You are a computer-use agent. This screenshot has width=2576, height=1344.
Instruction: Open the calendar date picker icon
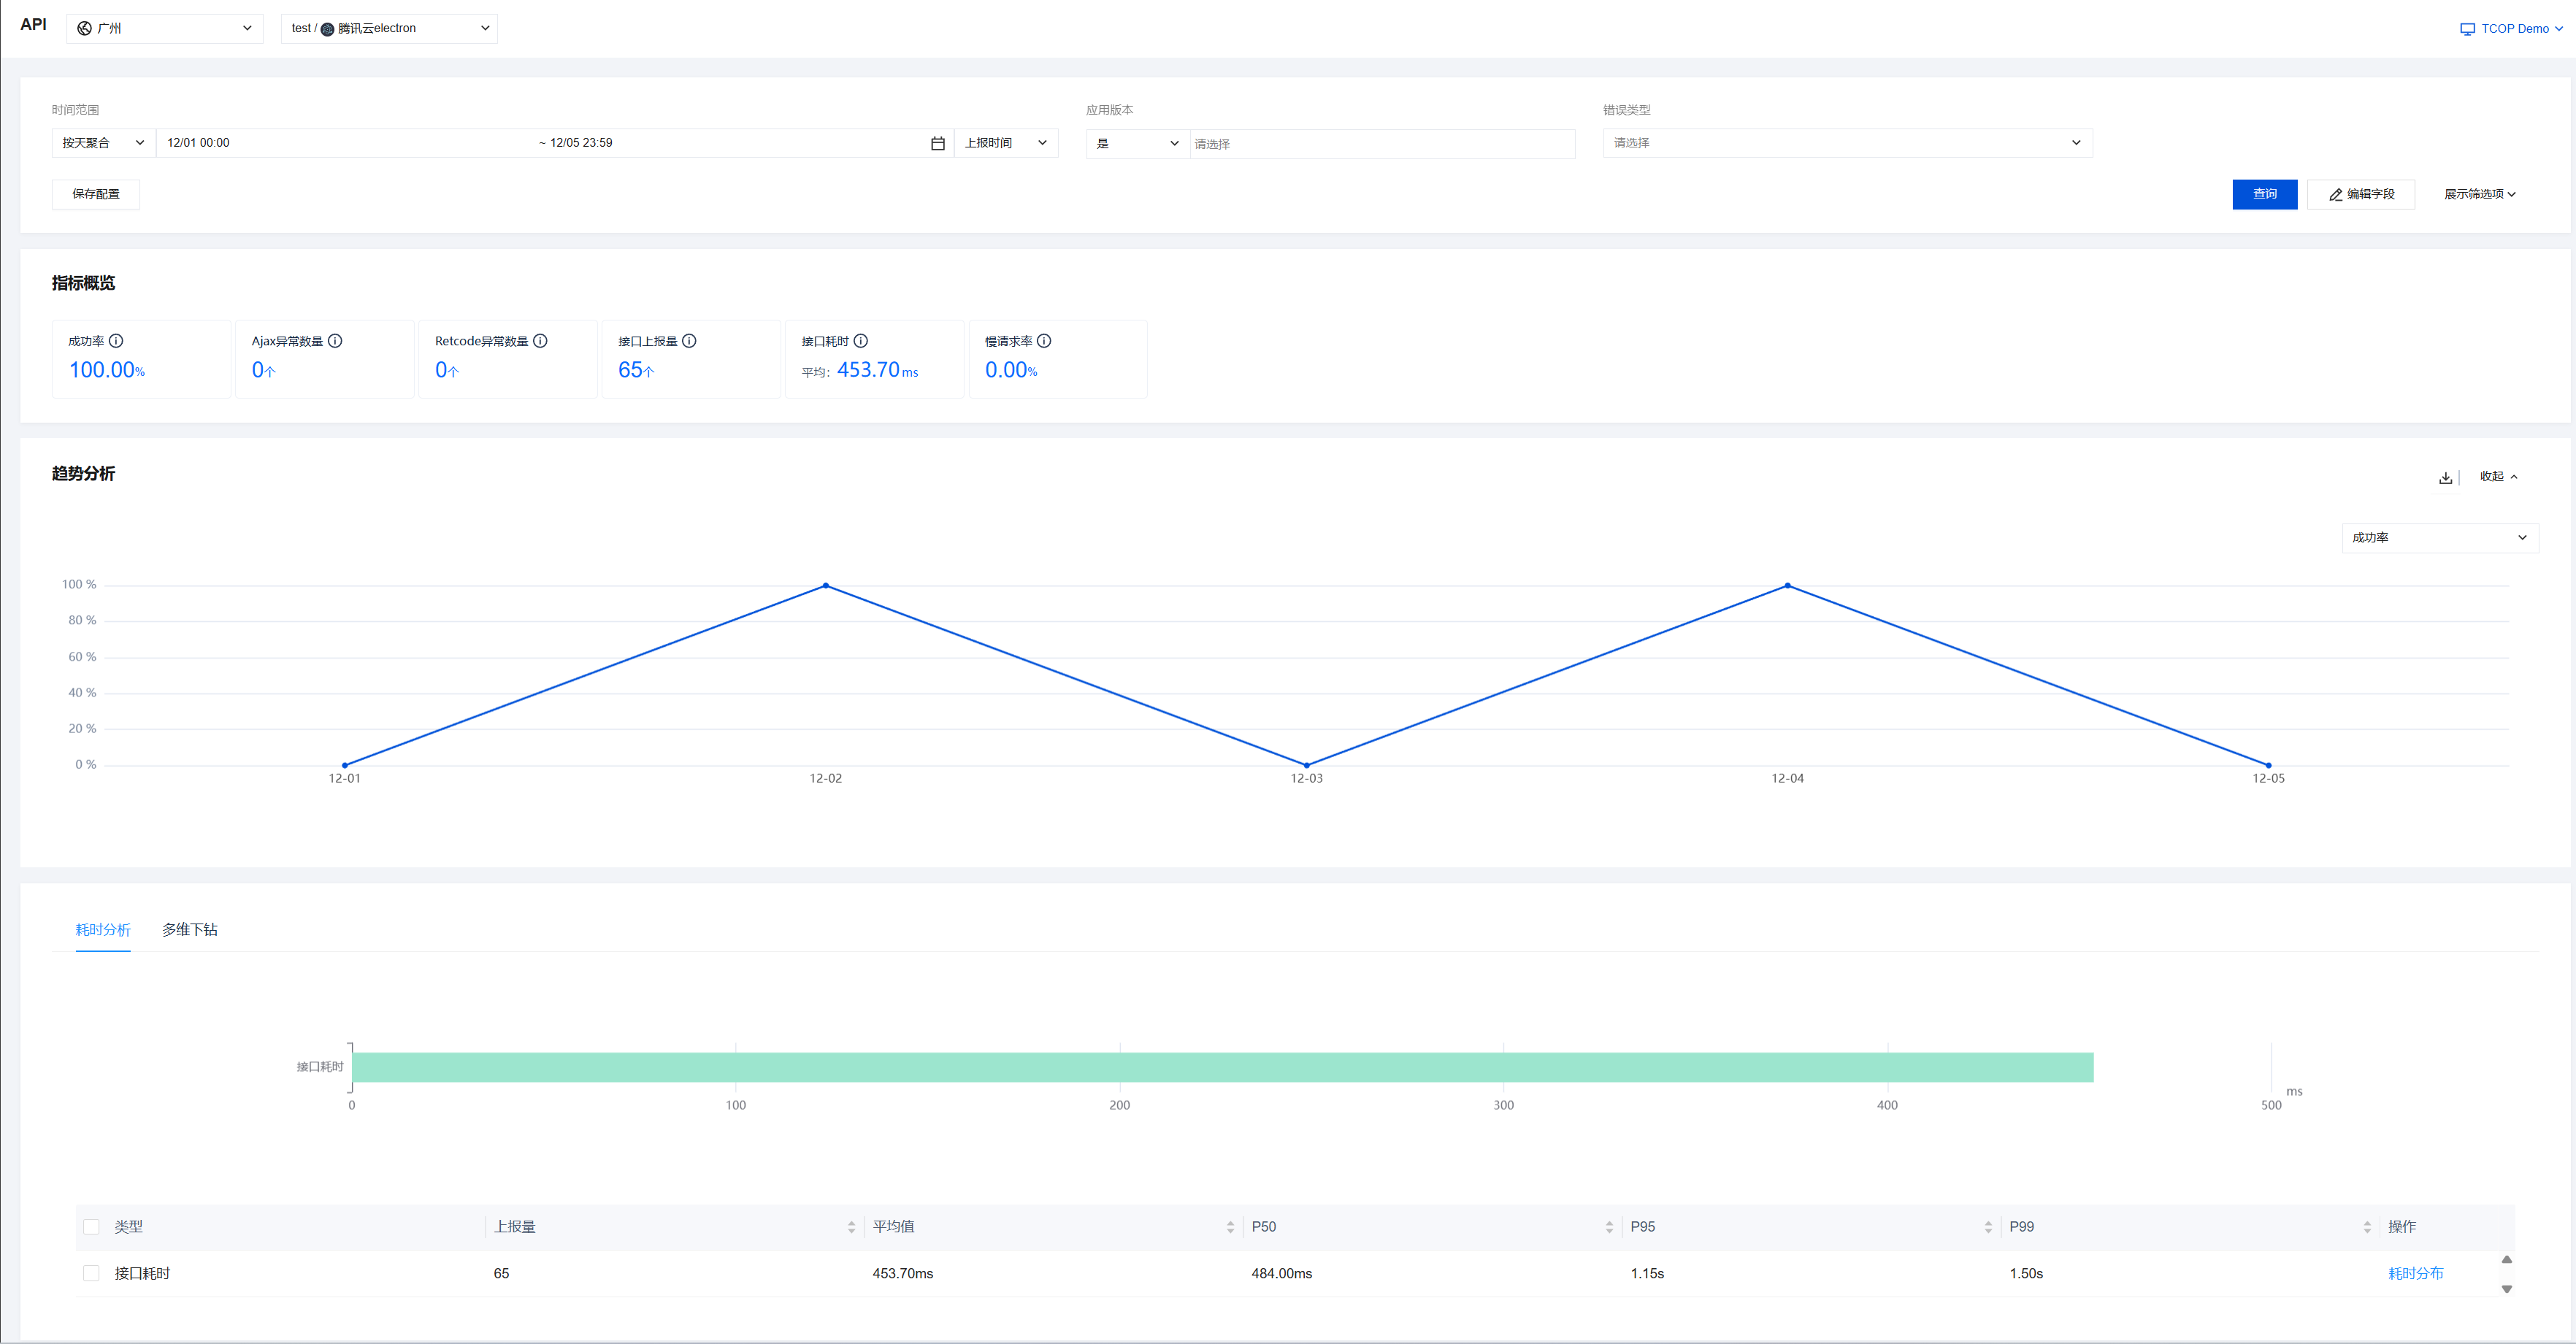pos(937,143)
